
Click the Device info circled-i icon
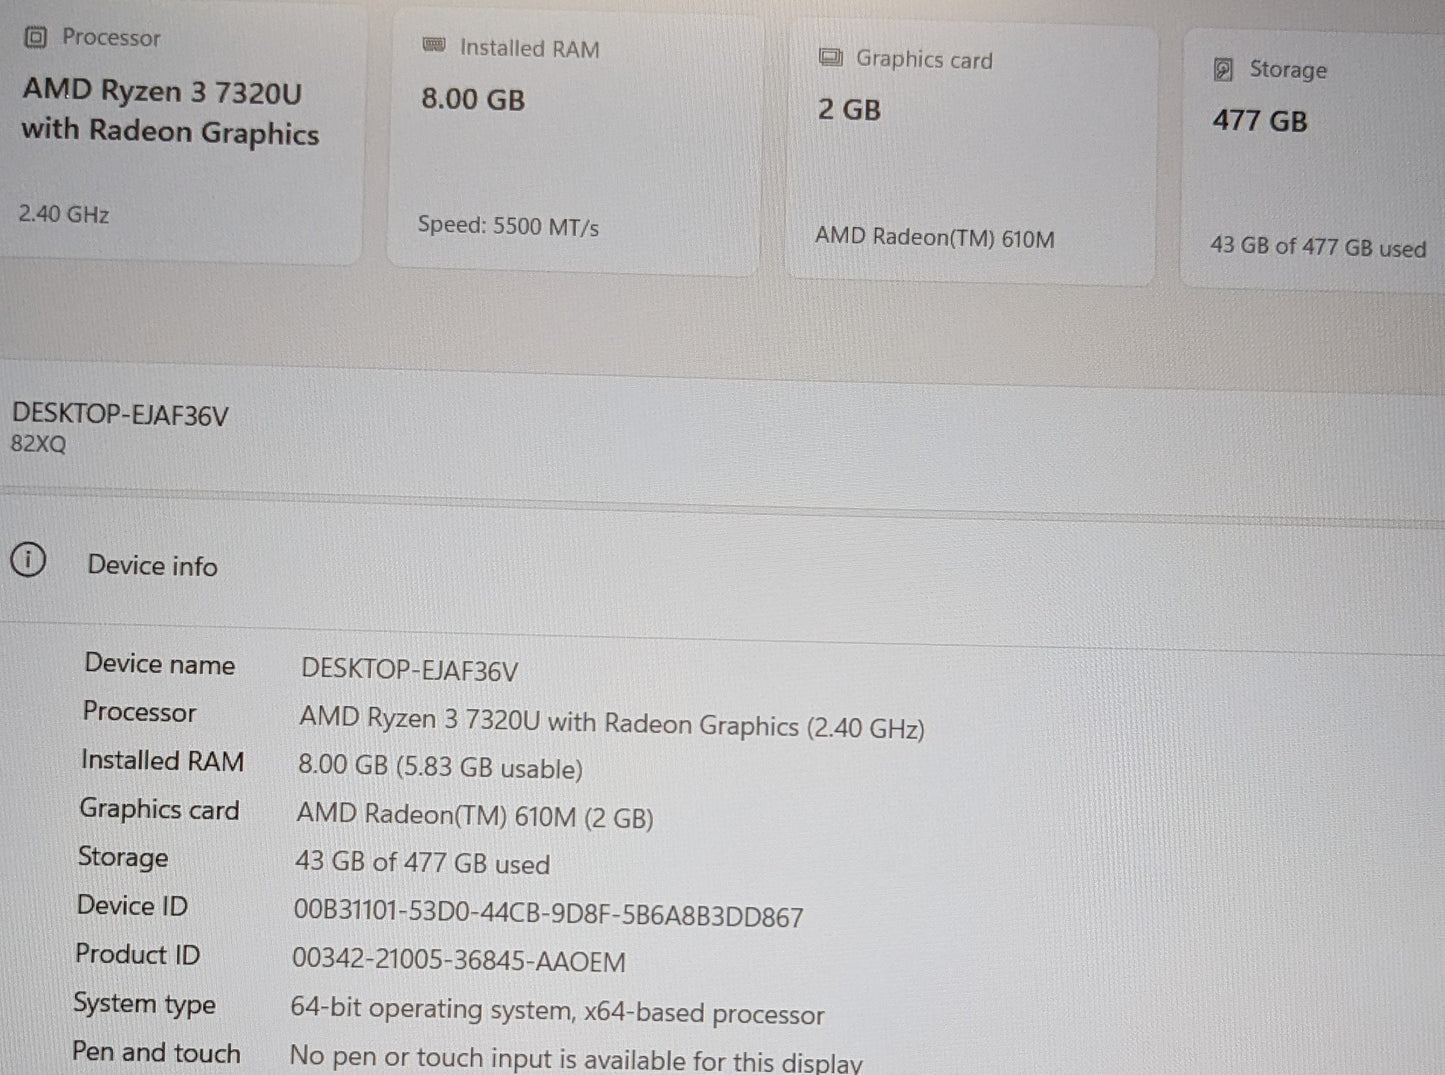click(28, 560)
